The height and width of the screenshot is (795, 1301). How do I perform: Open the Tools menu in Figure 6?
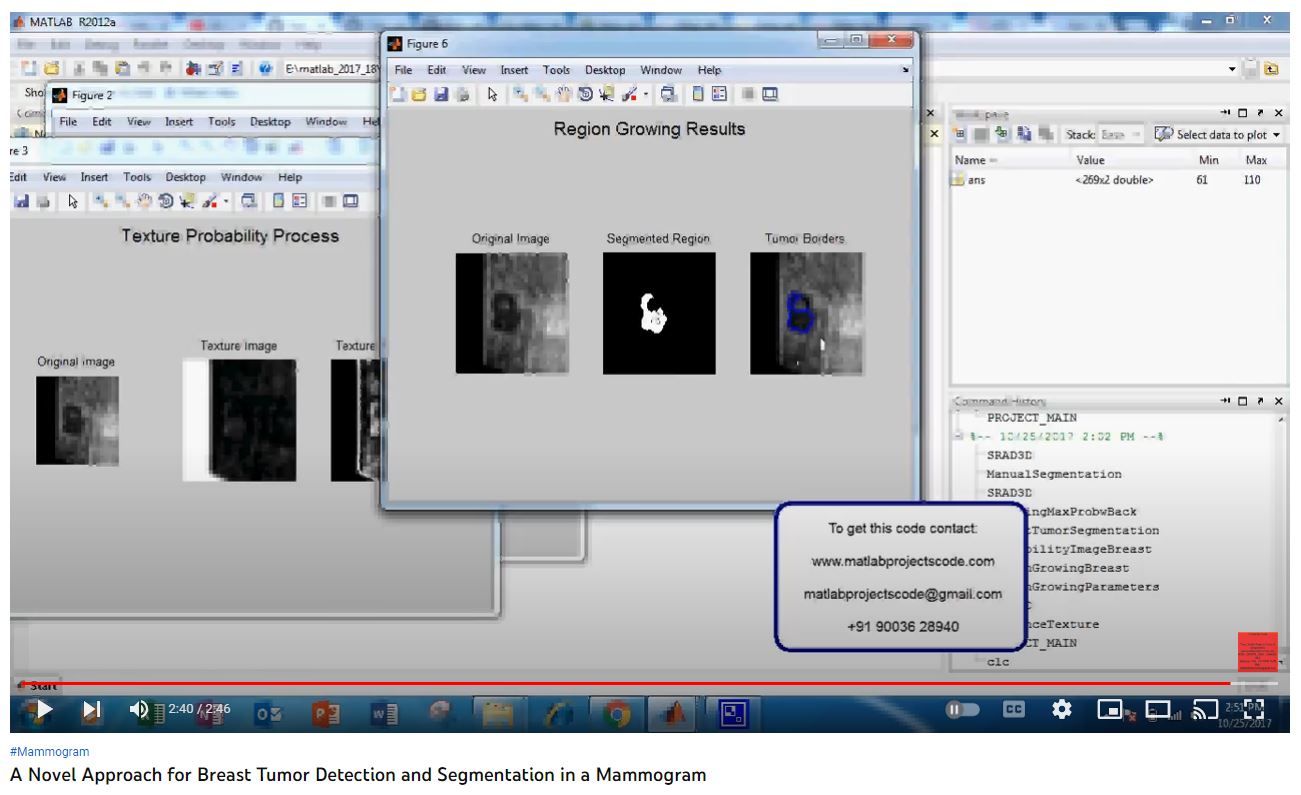click(556, 70)
